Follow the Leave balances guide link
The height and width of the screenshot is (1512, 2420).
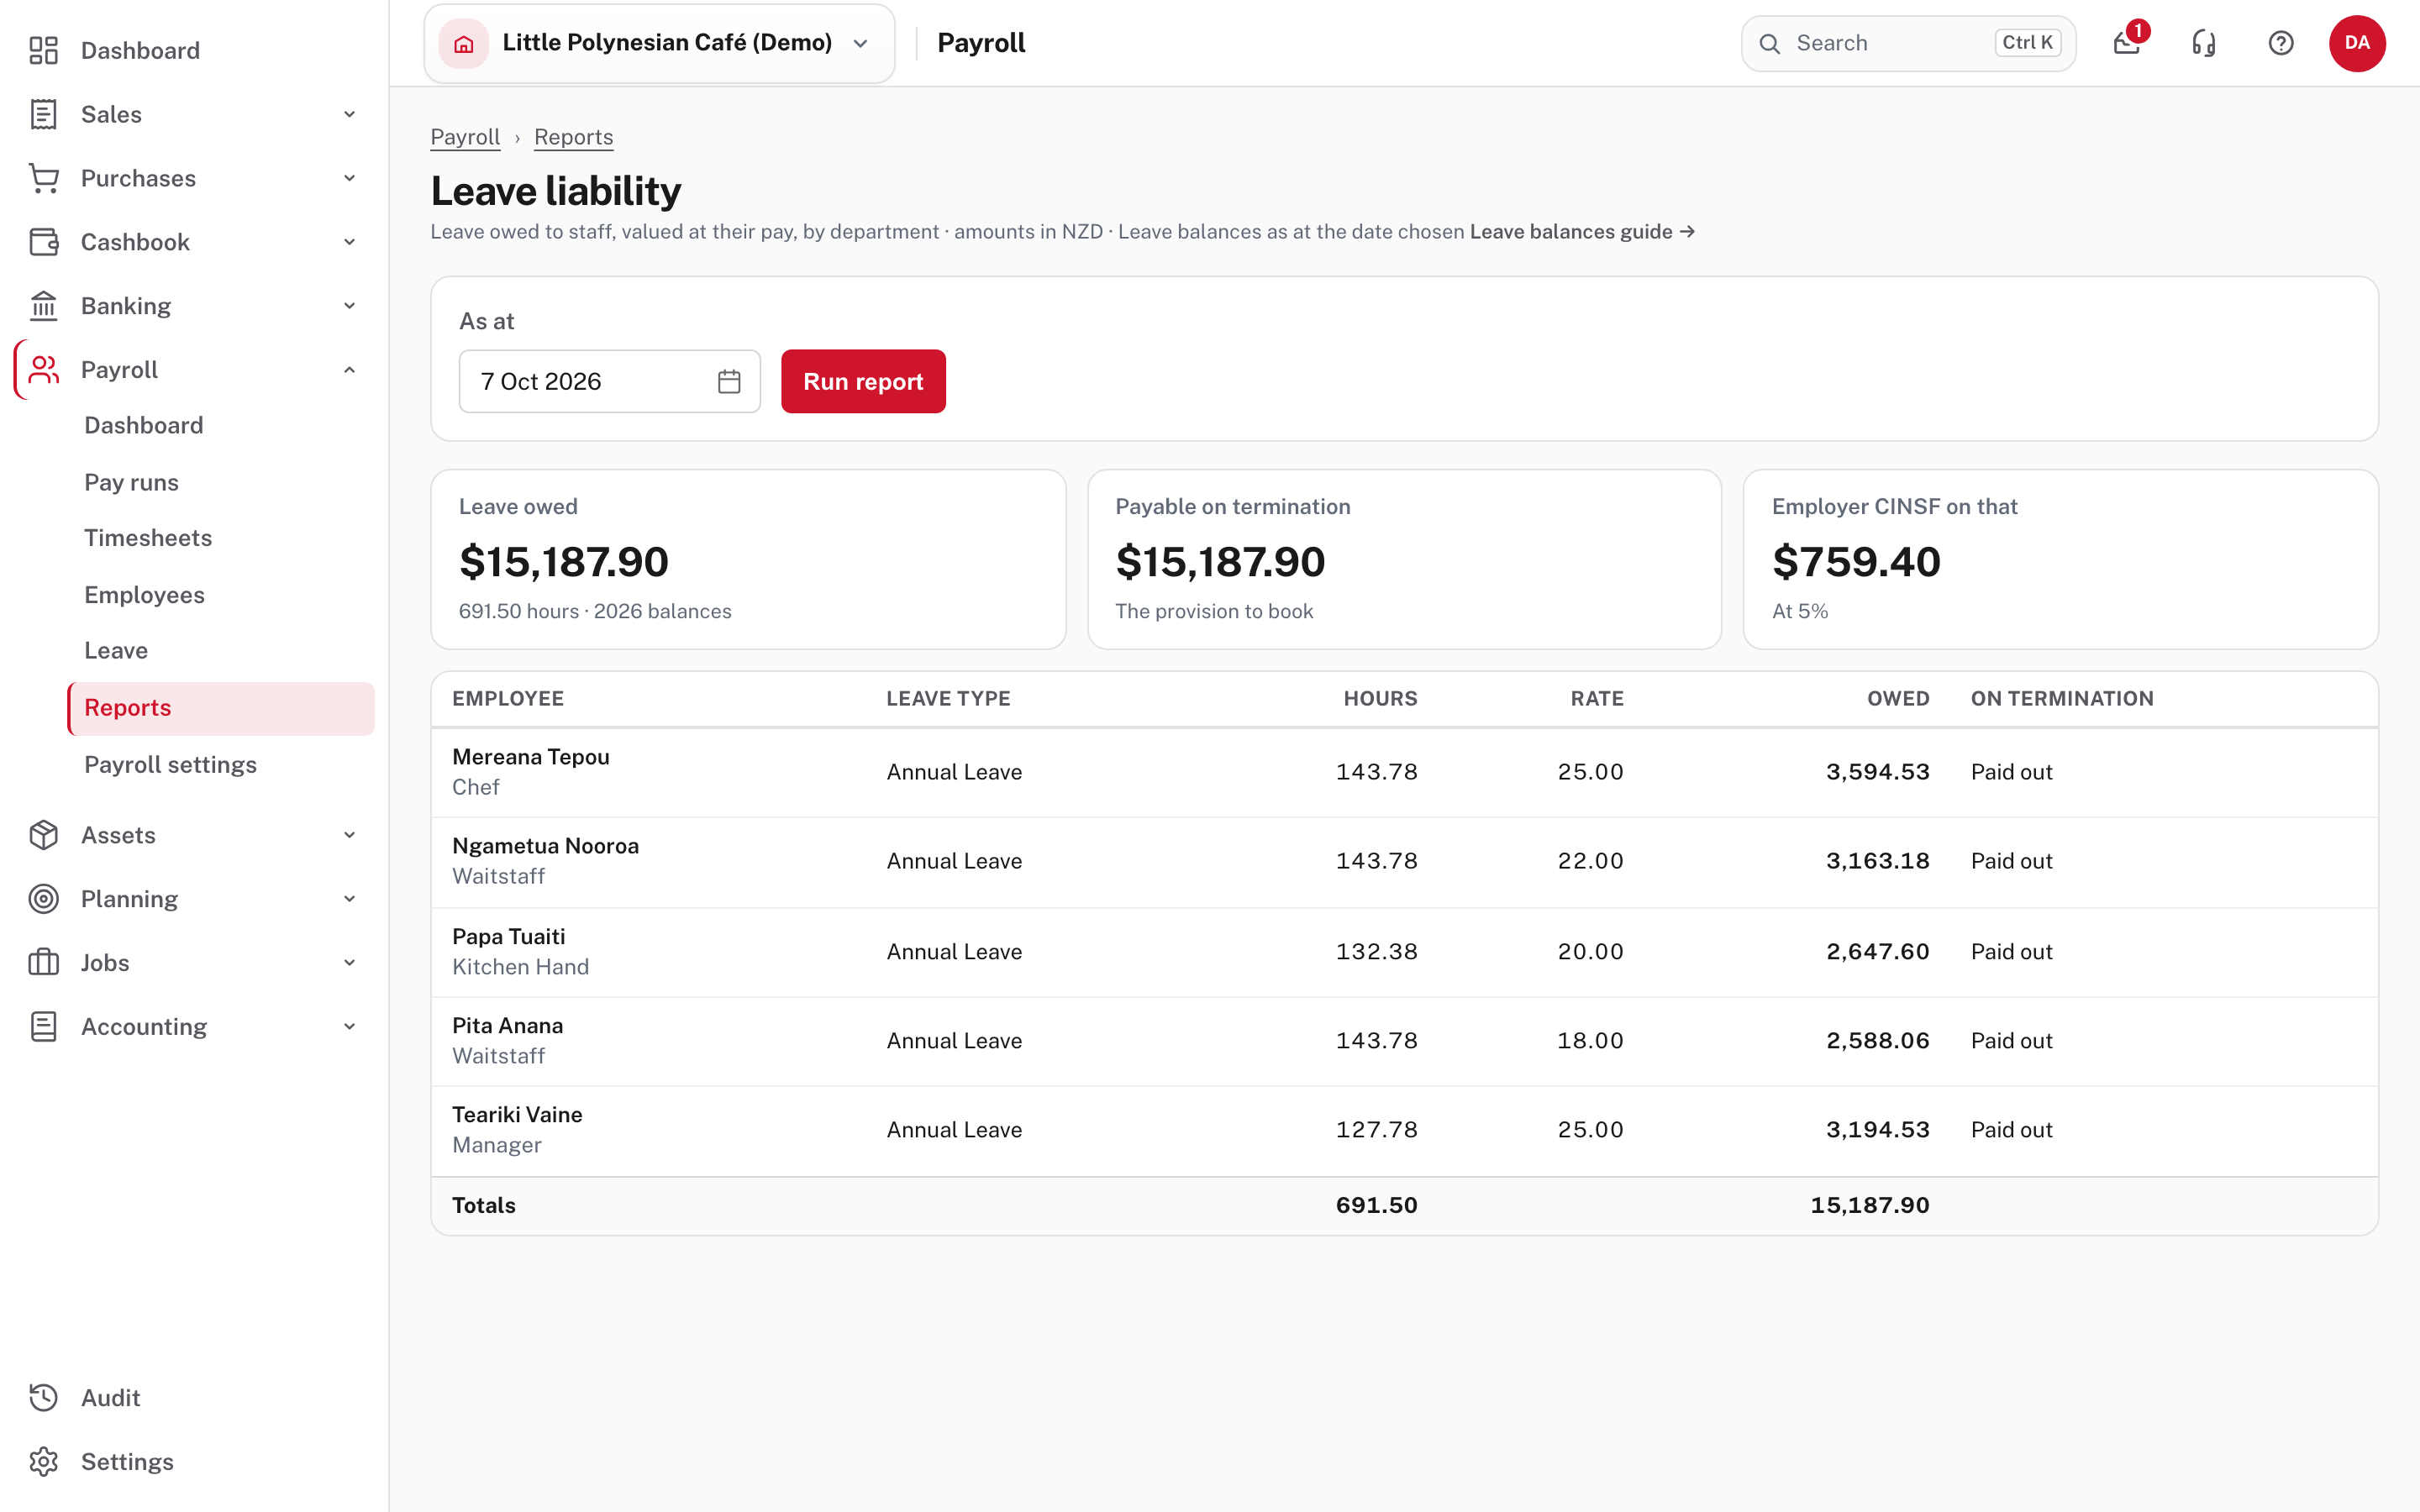(1582, 232)
